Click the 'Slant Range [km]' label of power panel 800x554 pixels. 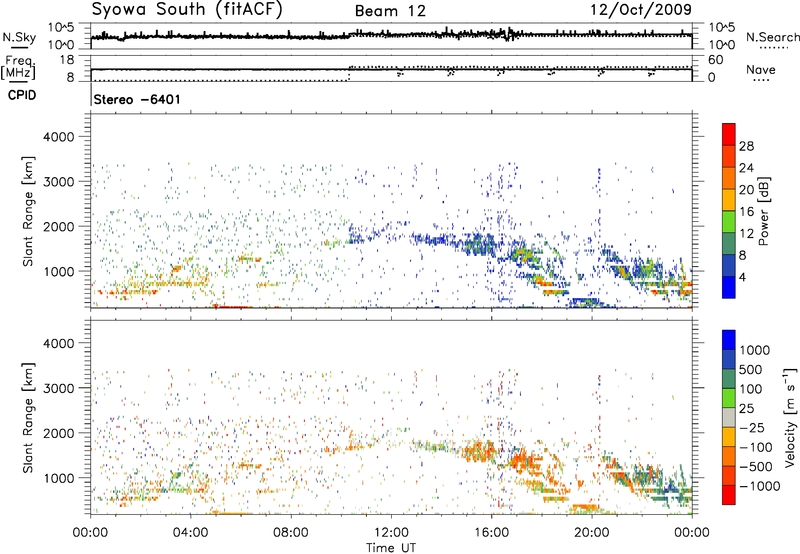(x=28, y=211)
